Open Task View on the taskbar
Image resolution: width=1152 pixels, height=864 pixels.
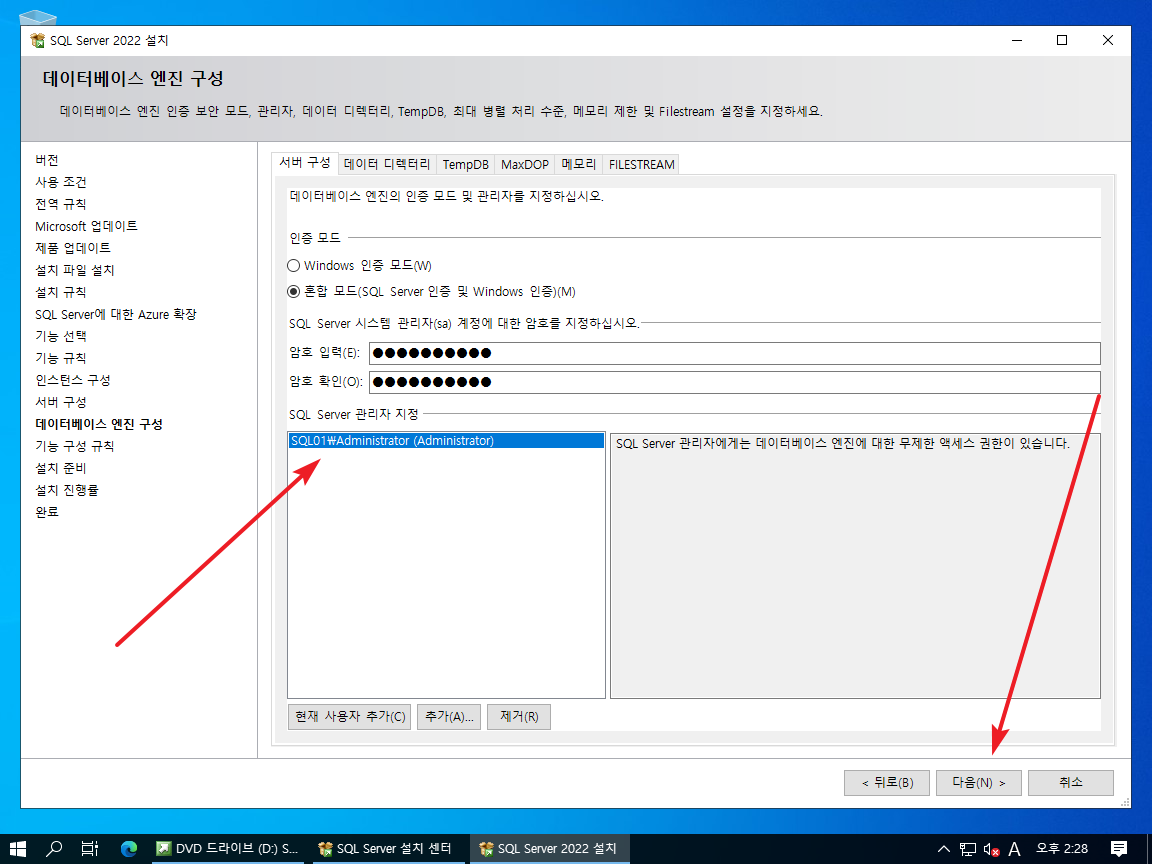(90, 849)
